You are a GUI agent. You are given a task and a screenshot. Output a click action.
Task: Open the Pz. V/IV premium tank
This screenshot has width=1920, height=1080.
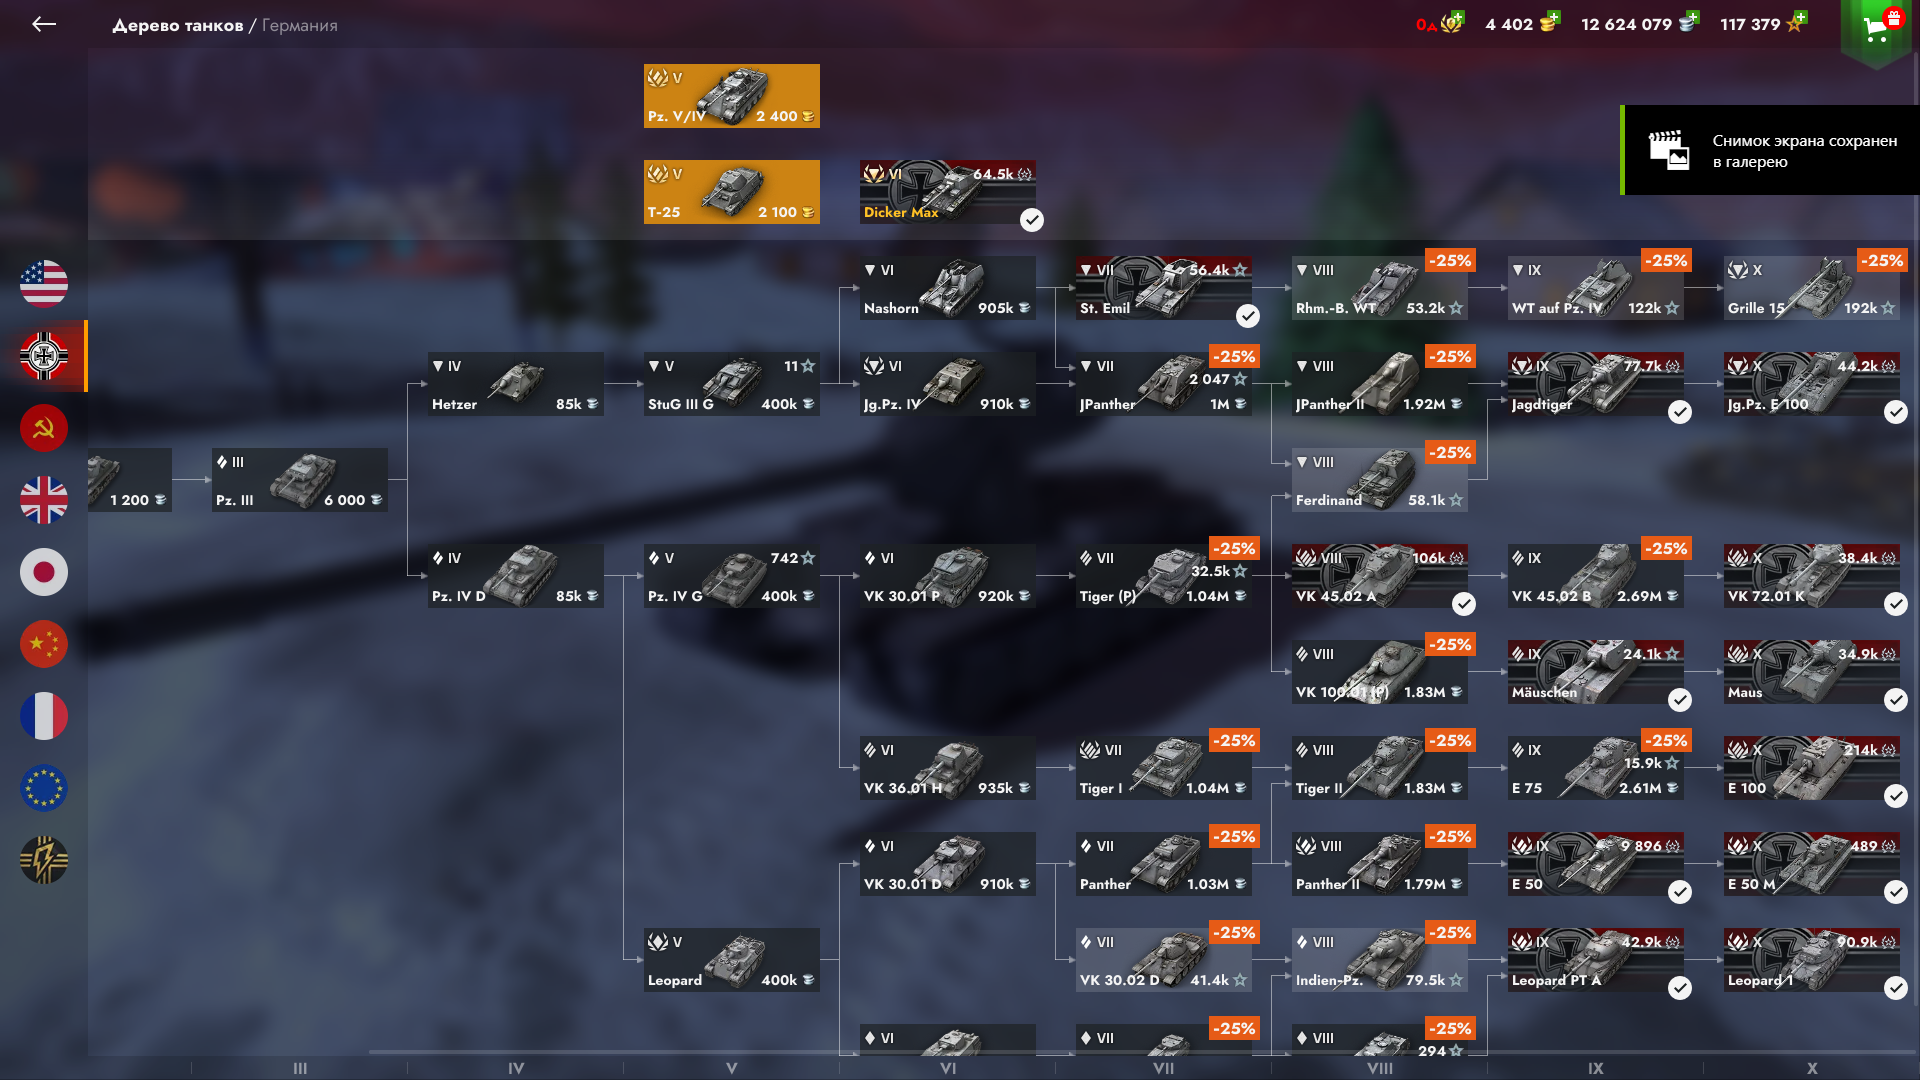(732, 96)
